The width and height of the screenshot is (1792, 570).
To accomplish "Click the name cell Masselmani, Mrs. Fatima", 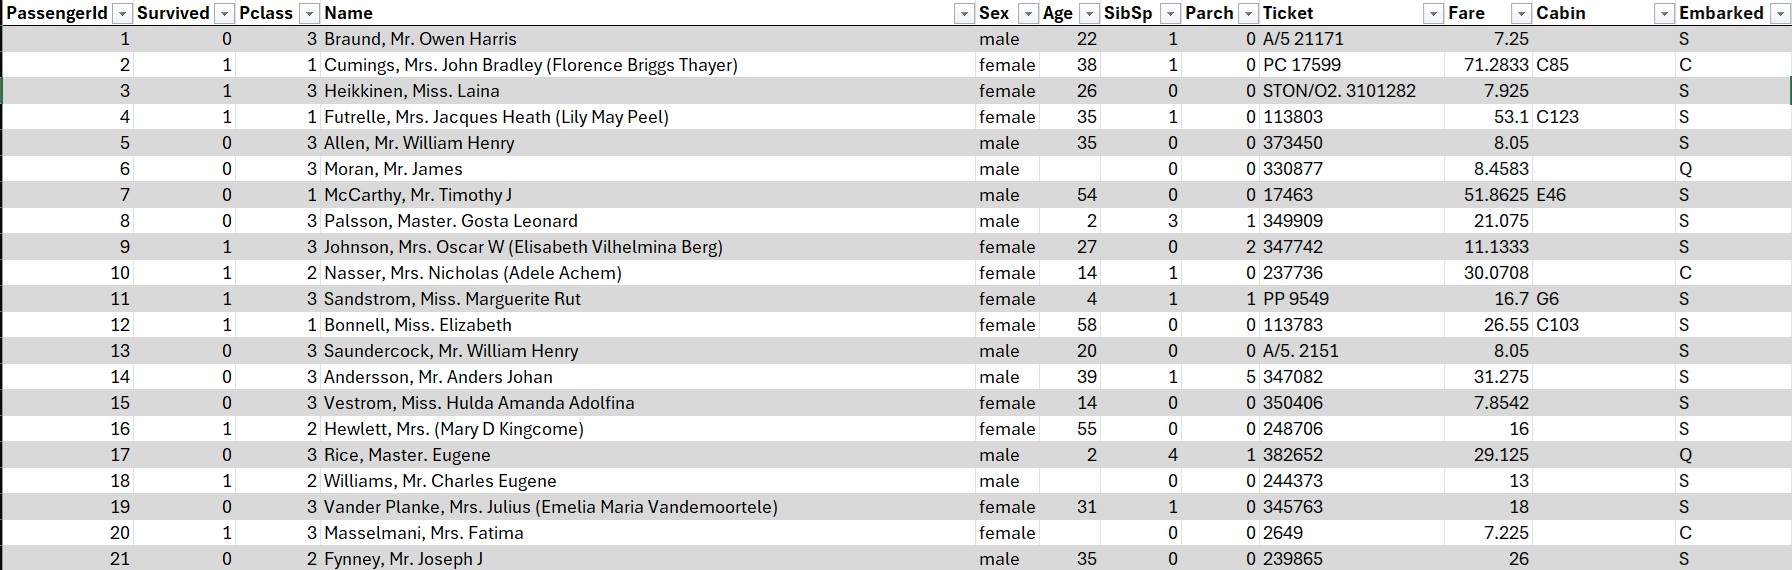I will (x=423, y=533).
